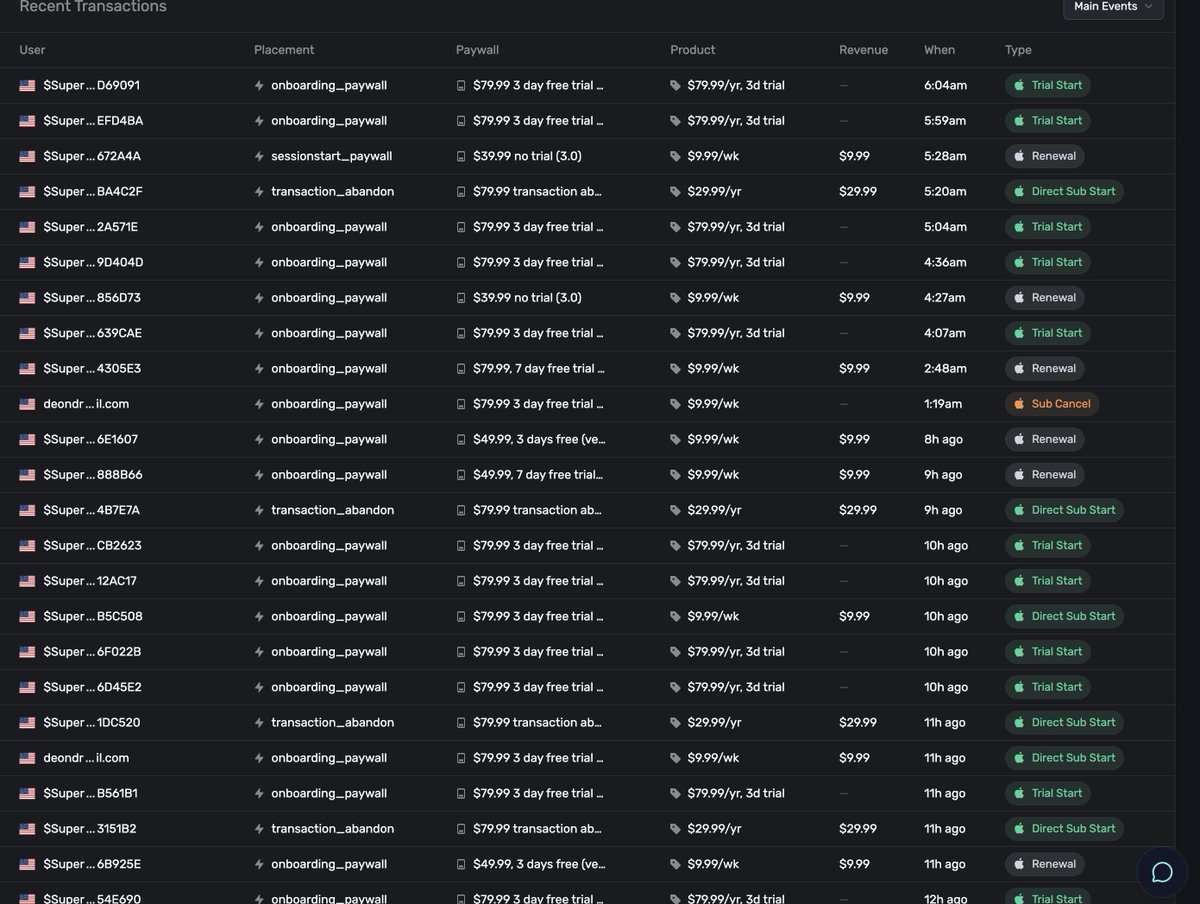This screenshot has width=1200, height=904.
Task: Open user $Super...B561B1
Action: 91,793
